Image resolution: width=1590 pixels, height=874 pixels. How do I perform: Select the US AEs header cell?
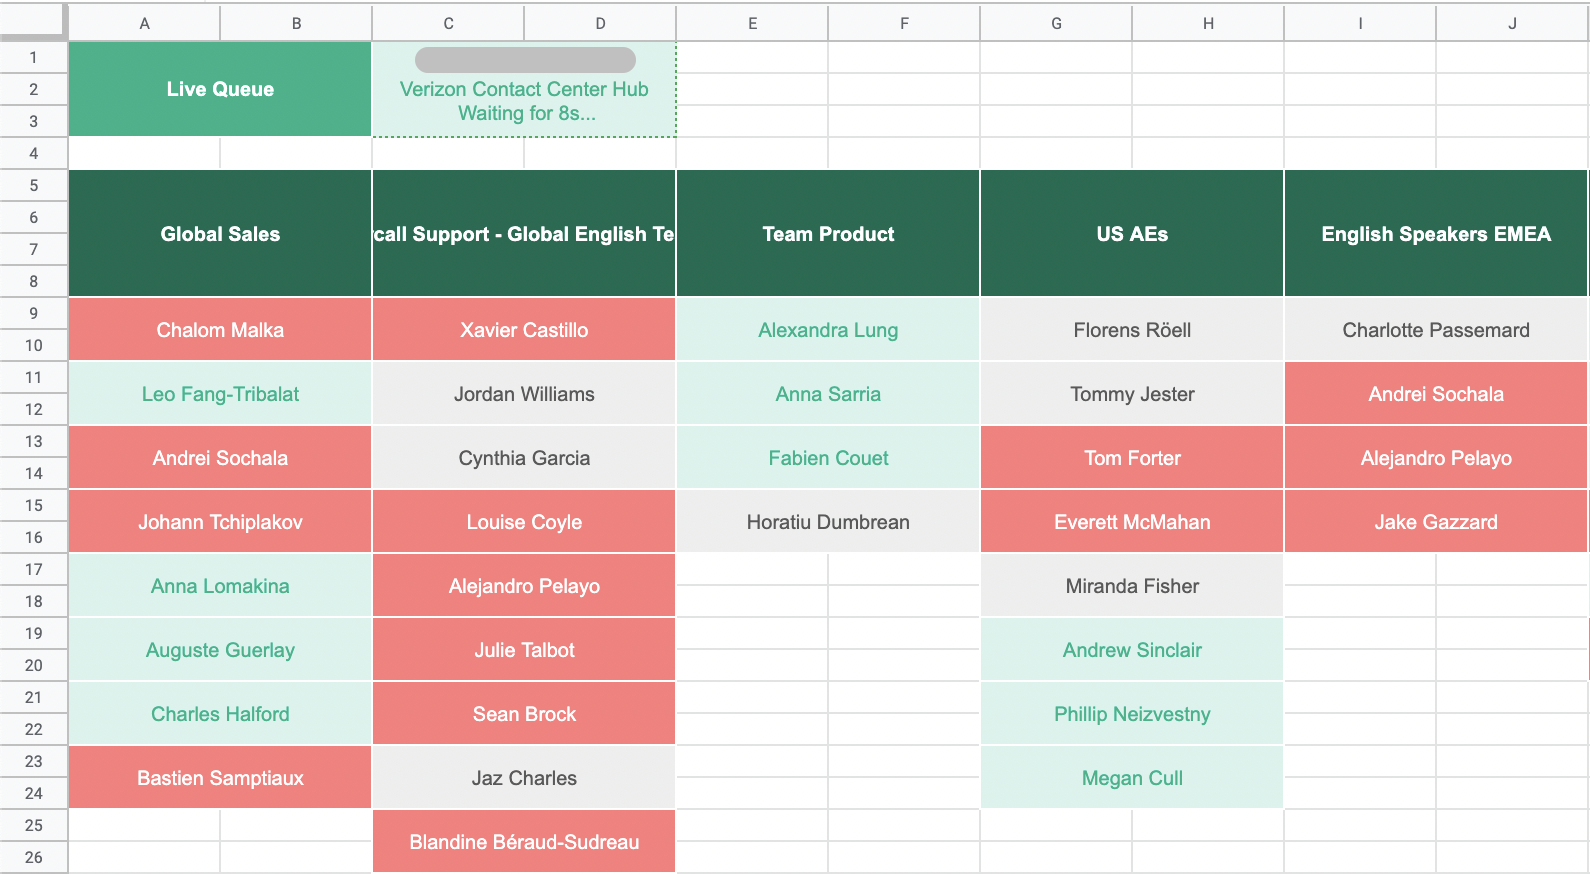click(1132, 234)
